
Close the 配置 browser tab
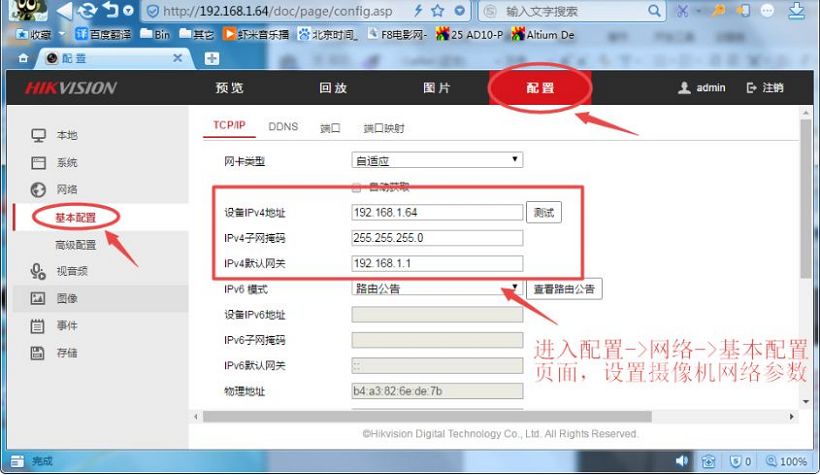point(178,58)
